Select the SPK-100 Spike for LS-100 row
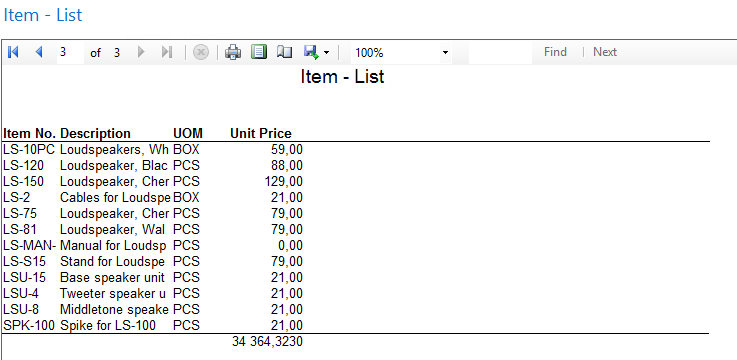Image resolution: width=737 pixels, height=360 pixels. coord(153,325)
